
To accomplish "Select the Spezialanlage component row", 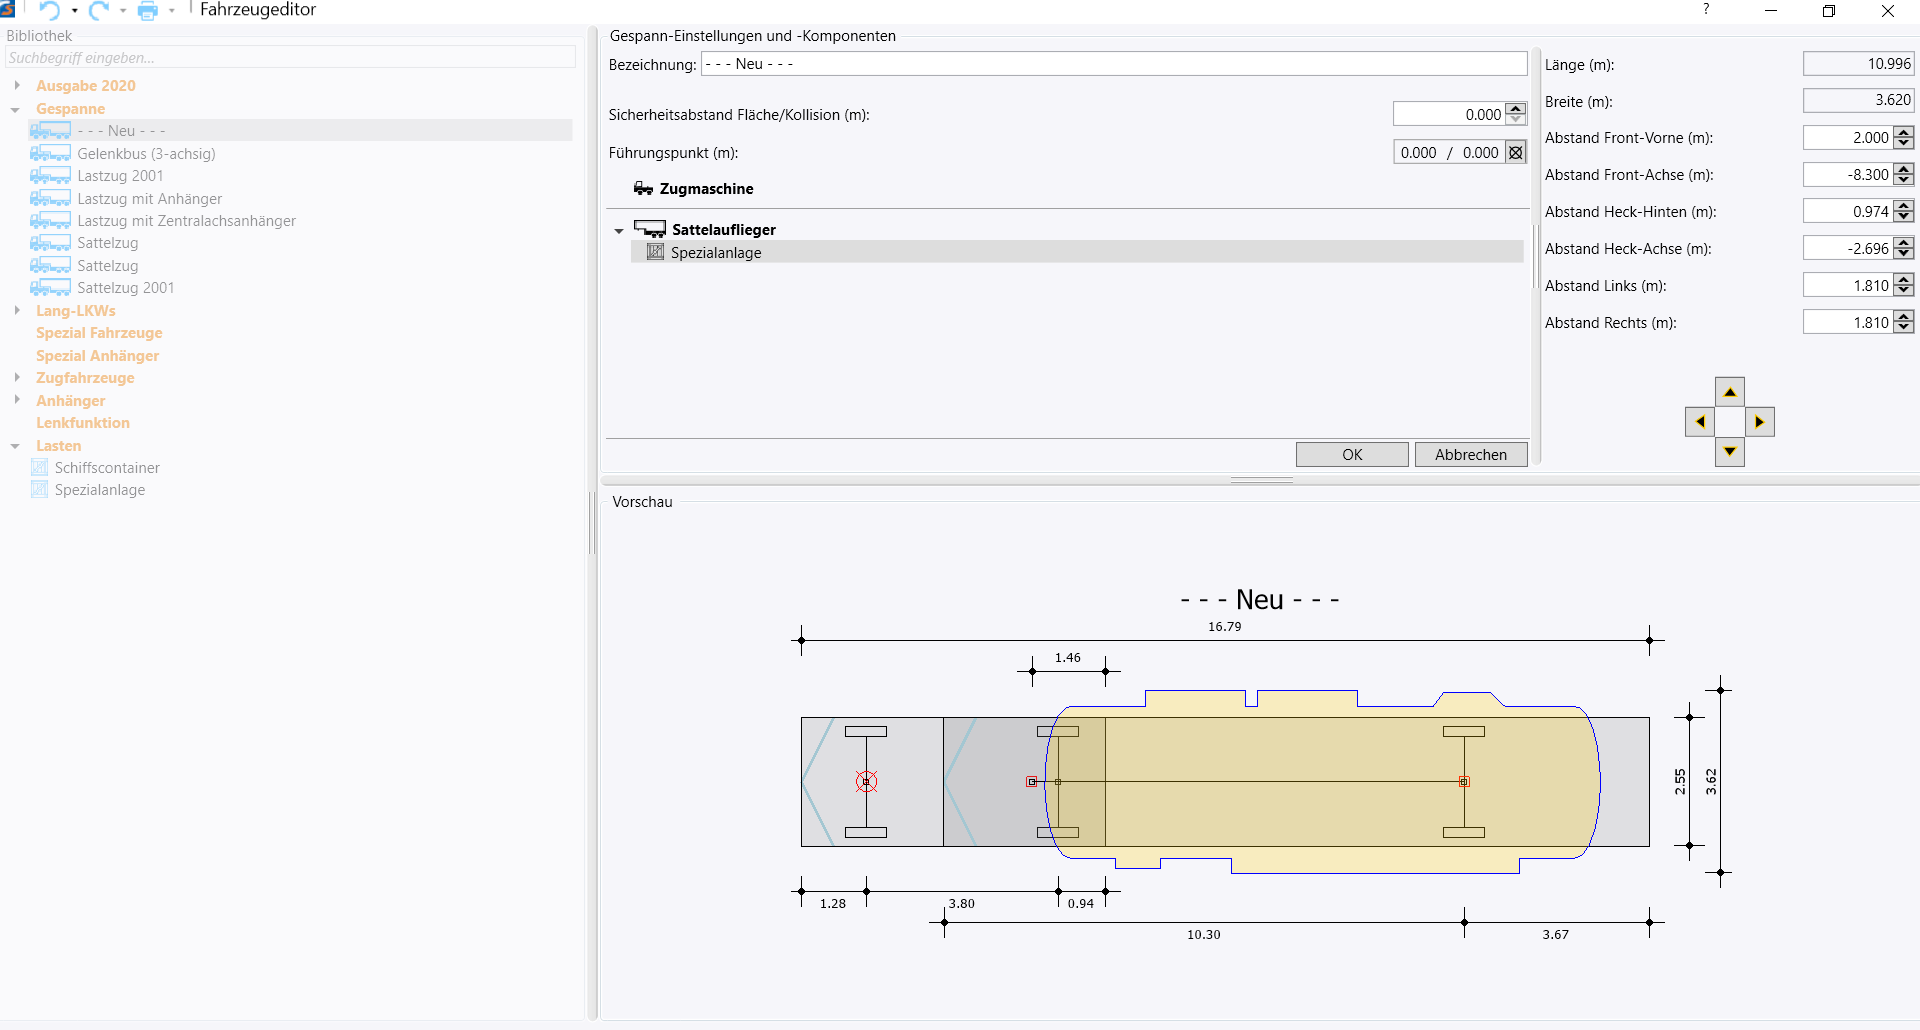I will click(x=1077, y=252).
